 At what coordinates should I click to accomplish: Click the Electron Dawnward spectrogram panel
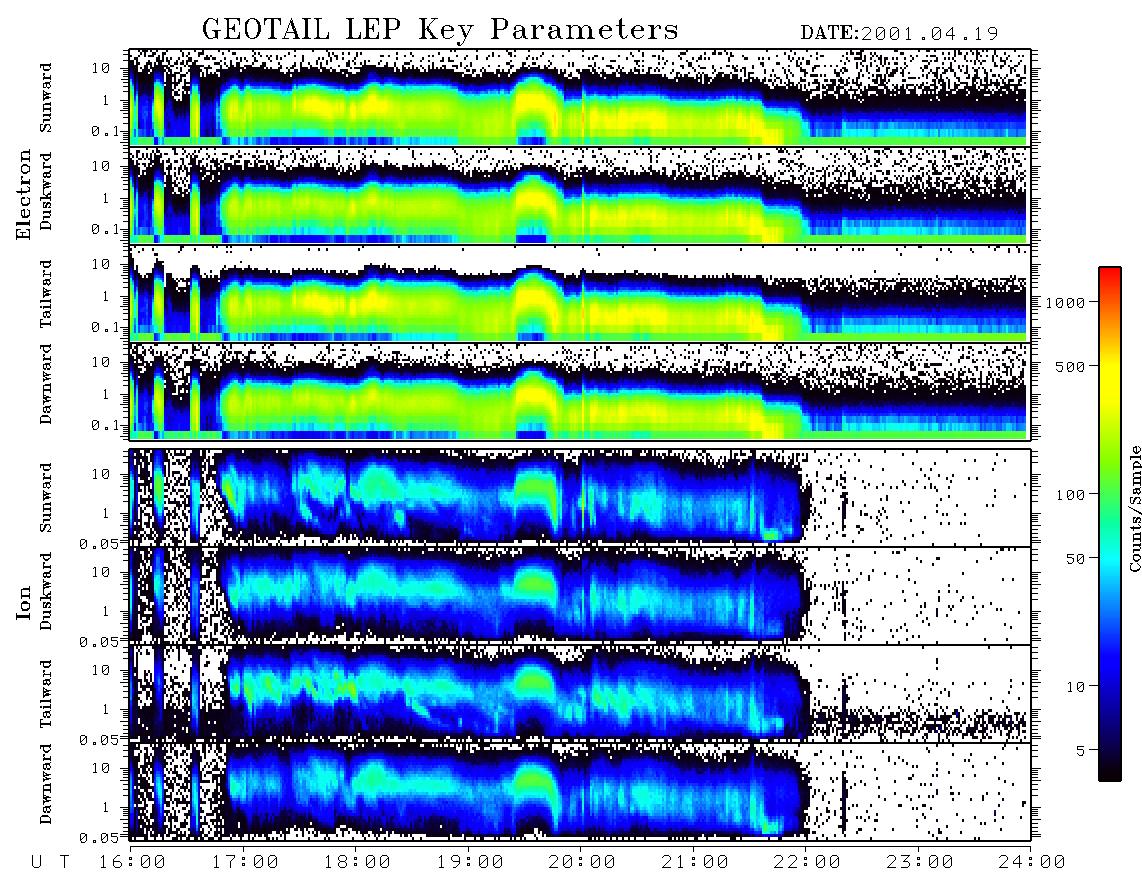pyautogui.click(x=580, y=391)
